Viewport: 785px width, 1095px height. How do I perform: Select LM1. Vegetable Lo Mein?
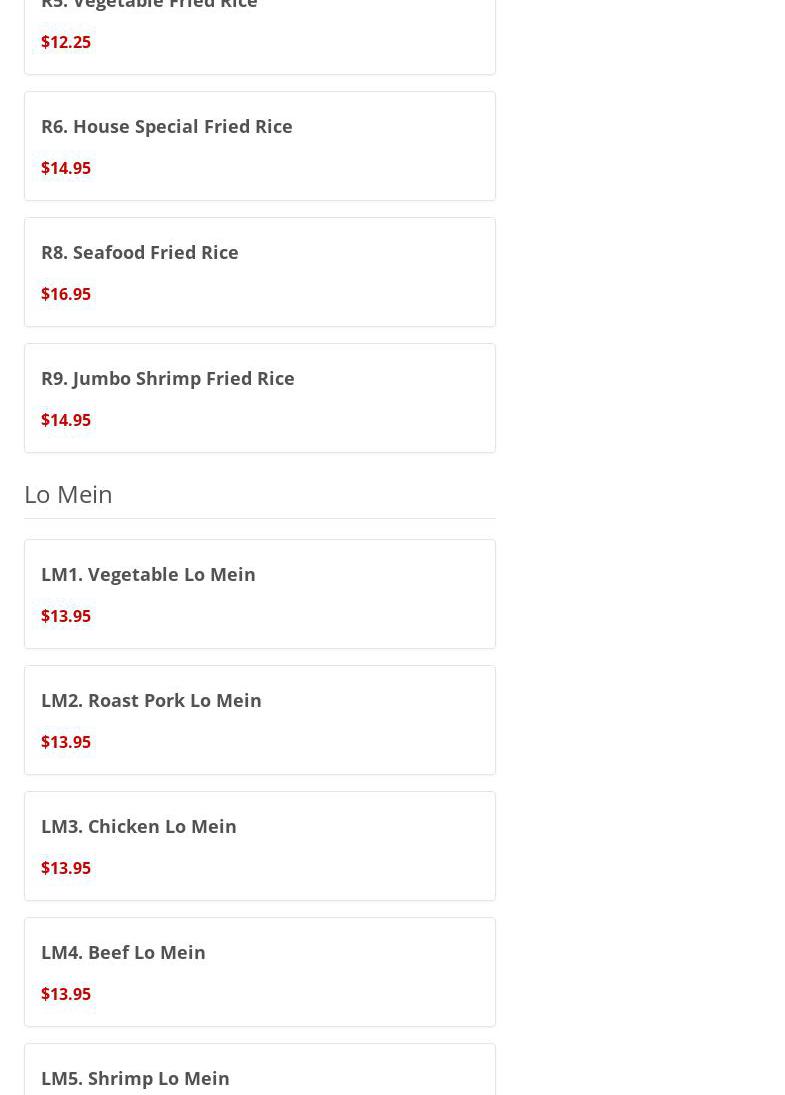click(148, 574)
